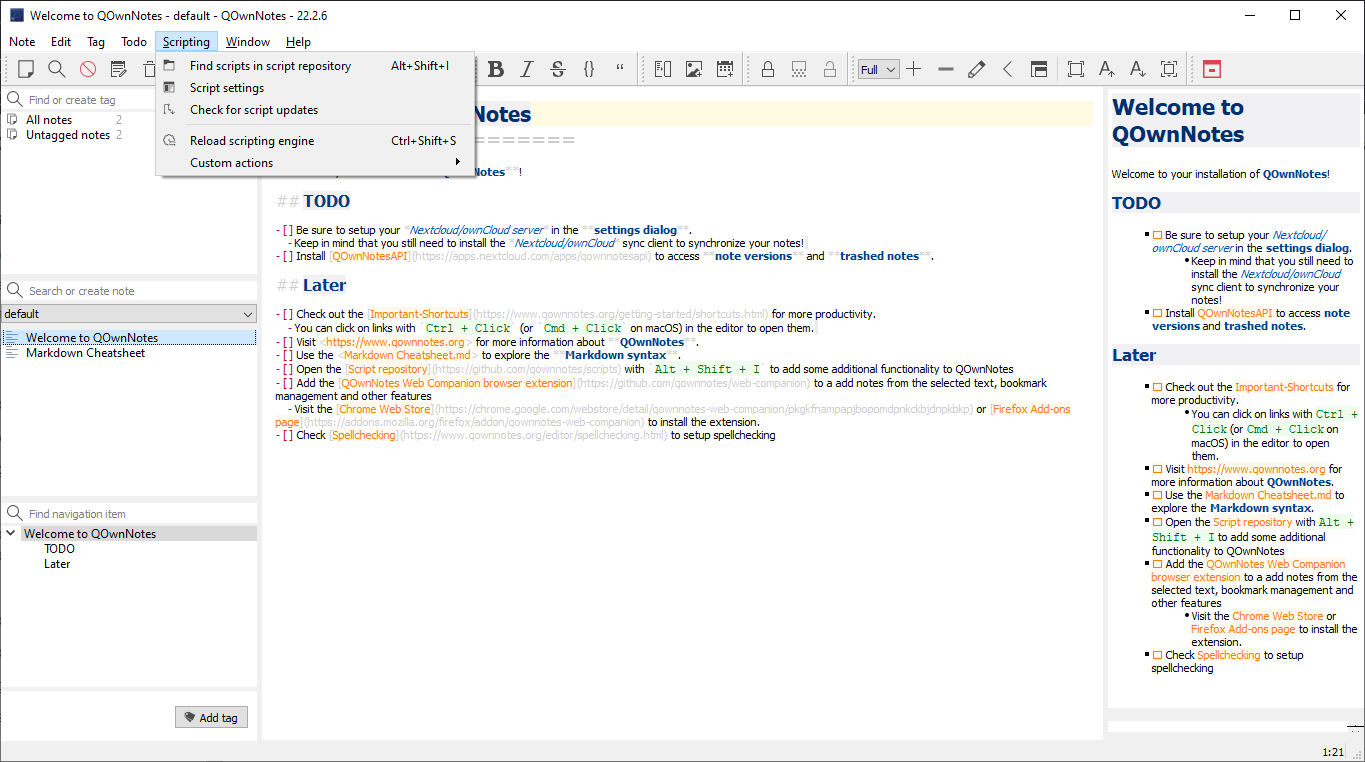Screen dimensions: 1365x762
Task: Open the Window menu
Action: (x=248, y=42)
